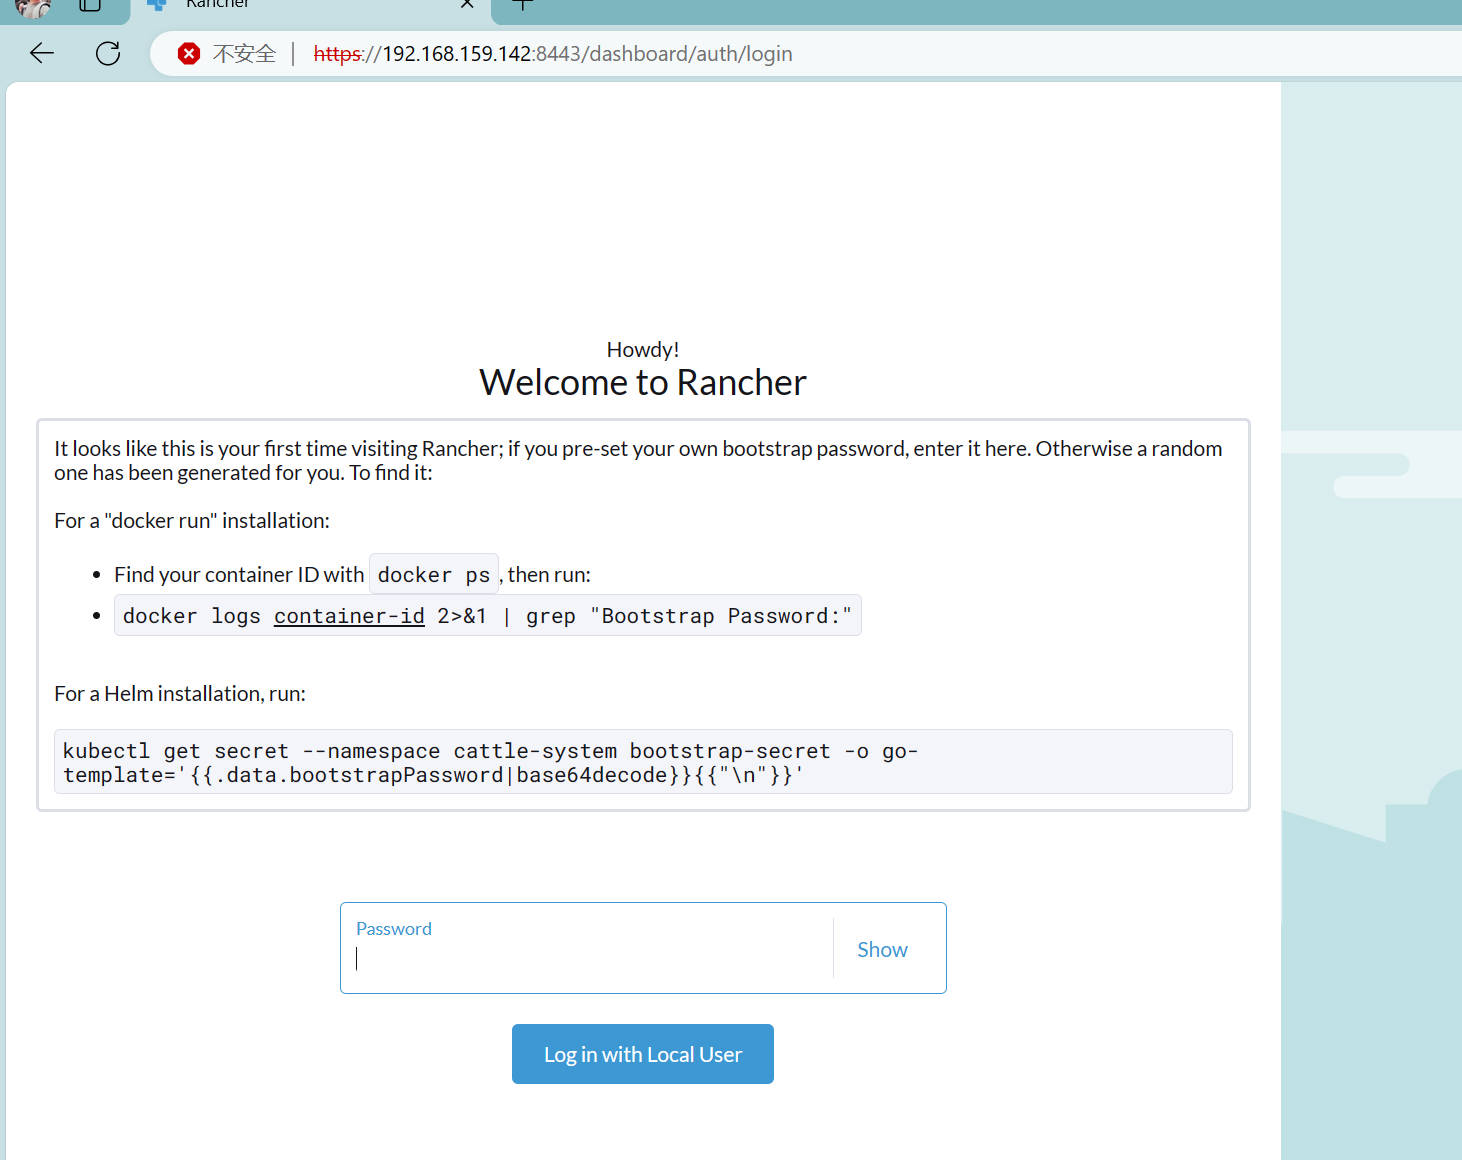Log in with Local User

pos(643,1054)
